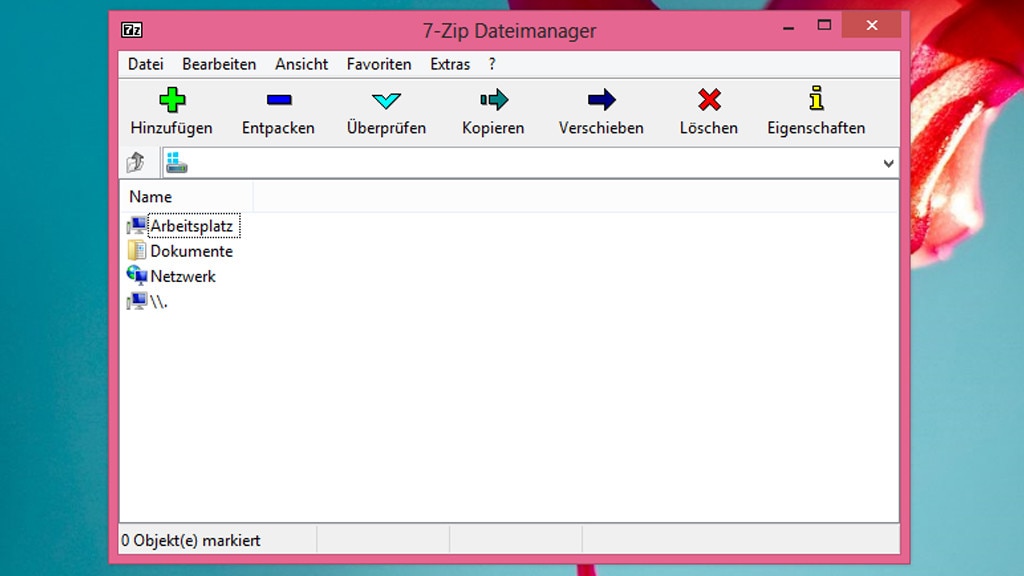Viewport: 1024px width, 576px height.
Task: Click the Überprüfen checkmark icon
Action: tap(386, 101)
